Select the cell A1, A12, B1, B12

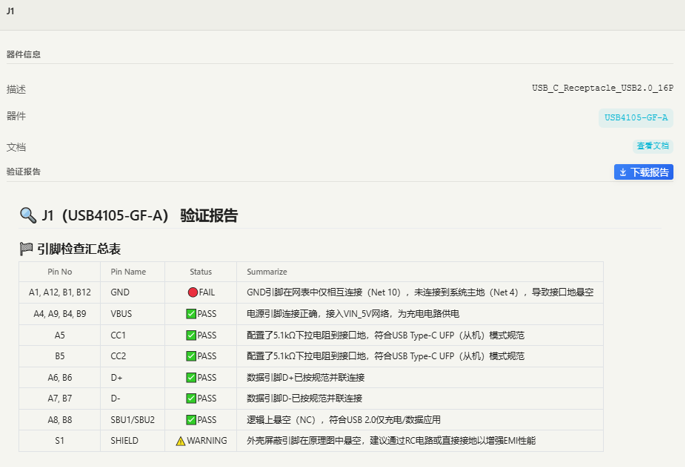click(x=60, y=292)
